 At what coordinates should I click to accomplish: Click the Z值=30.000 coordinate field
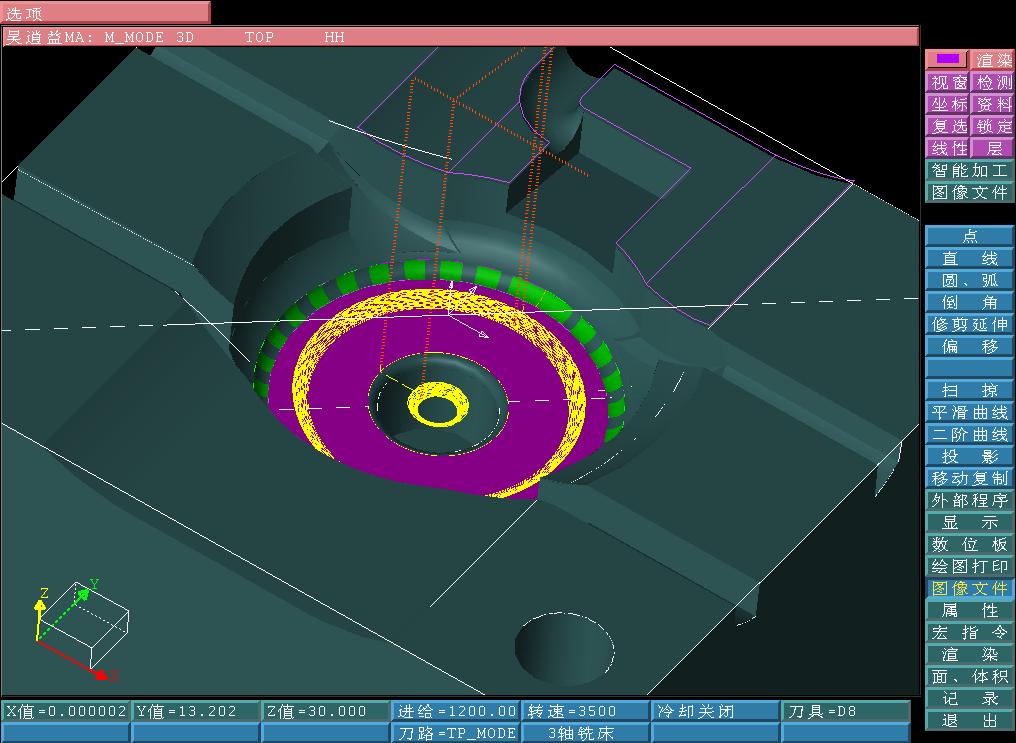coord(326,711)
